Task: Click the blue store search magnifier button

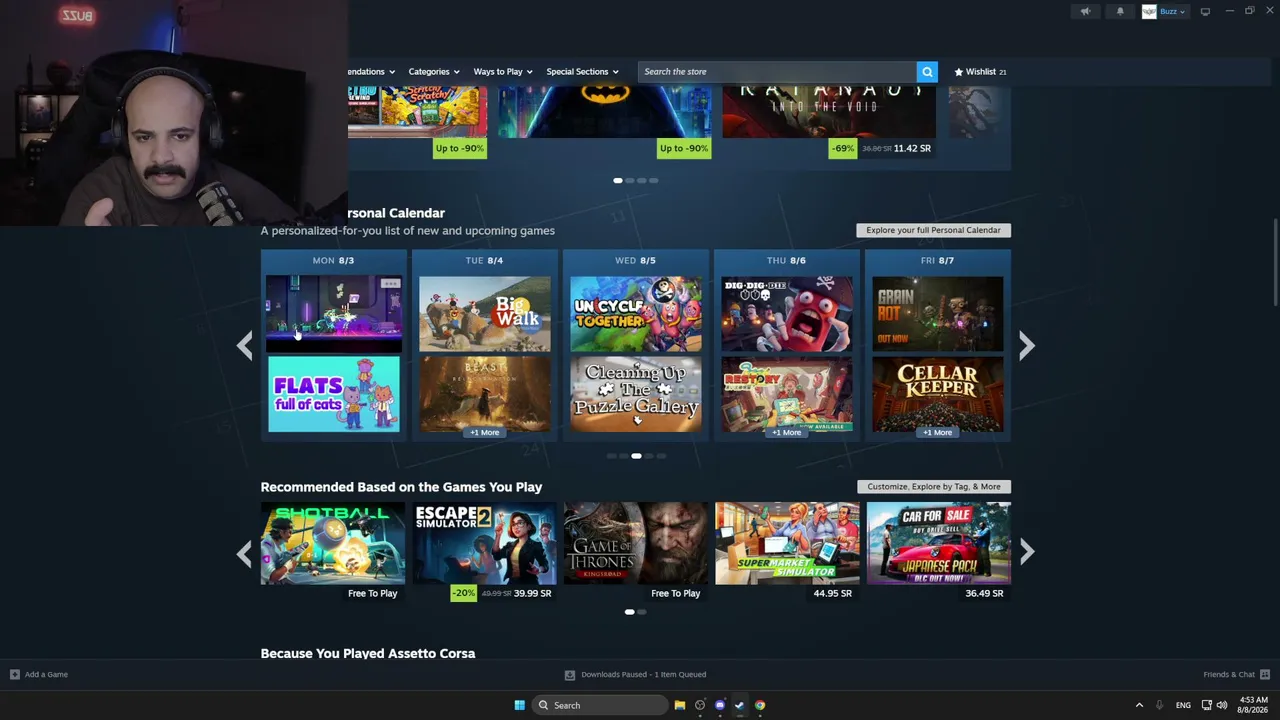Action: (927, 72)
